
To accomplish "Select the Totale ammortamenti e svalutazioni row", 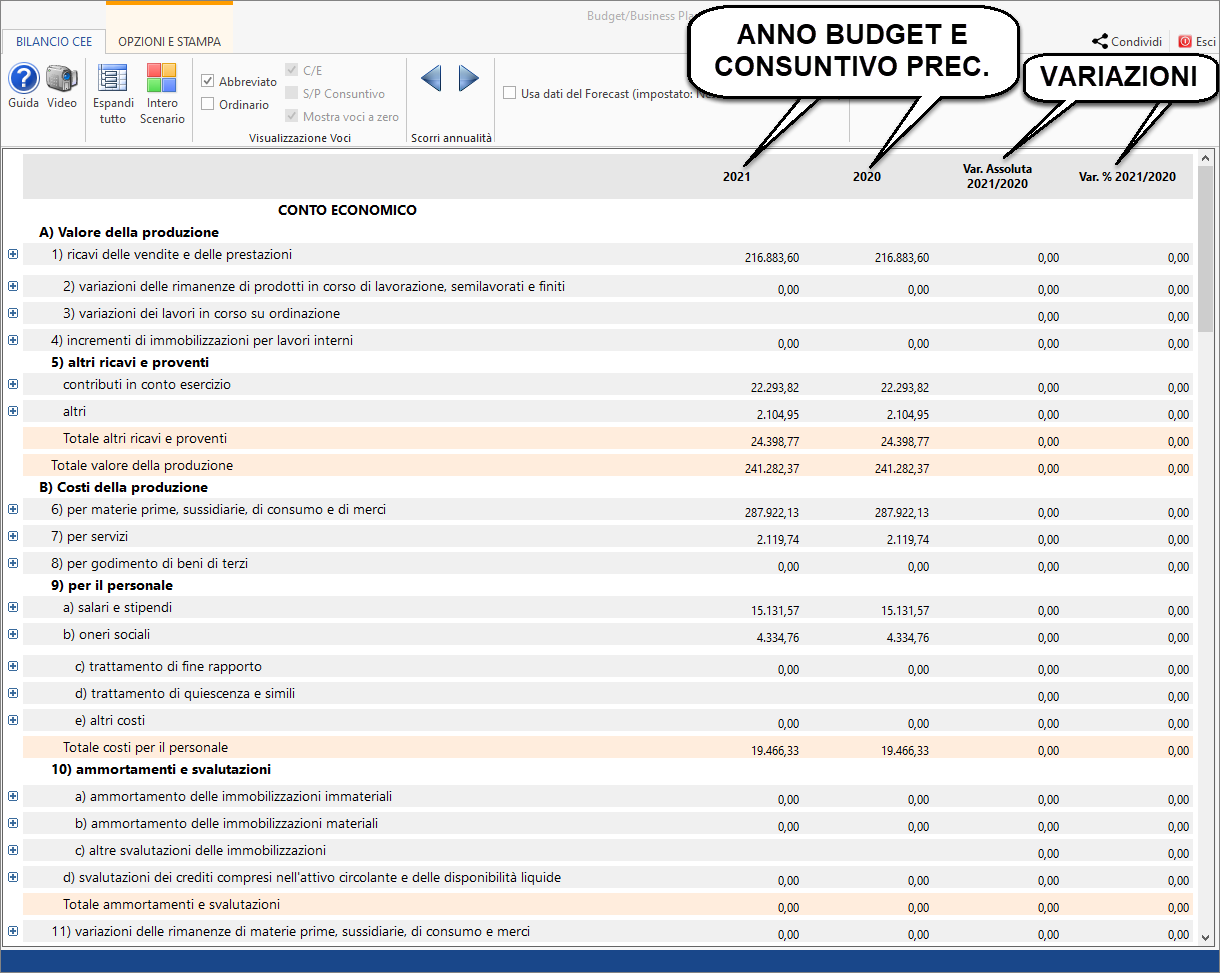I will [608, 904].
